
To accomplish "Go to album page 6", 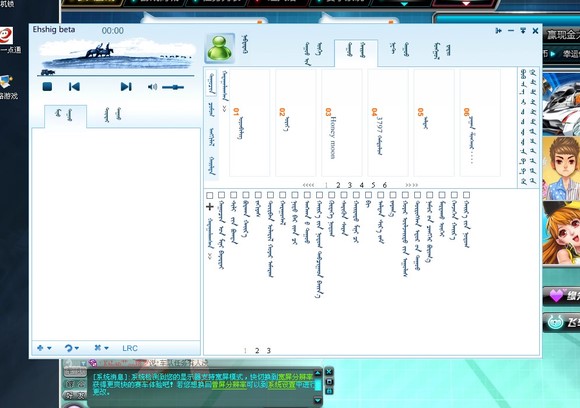I will (x=385, y=185).
